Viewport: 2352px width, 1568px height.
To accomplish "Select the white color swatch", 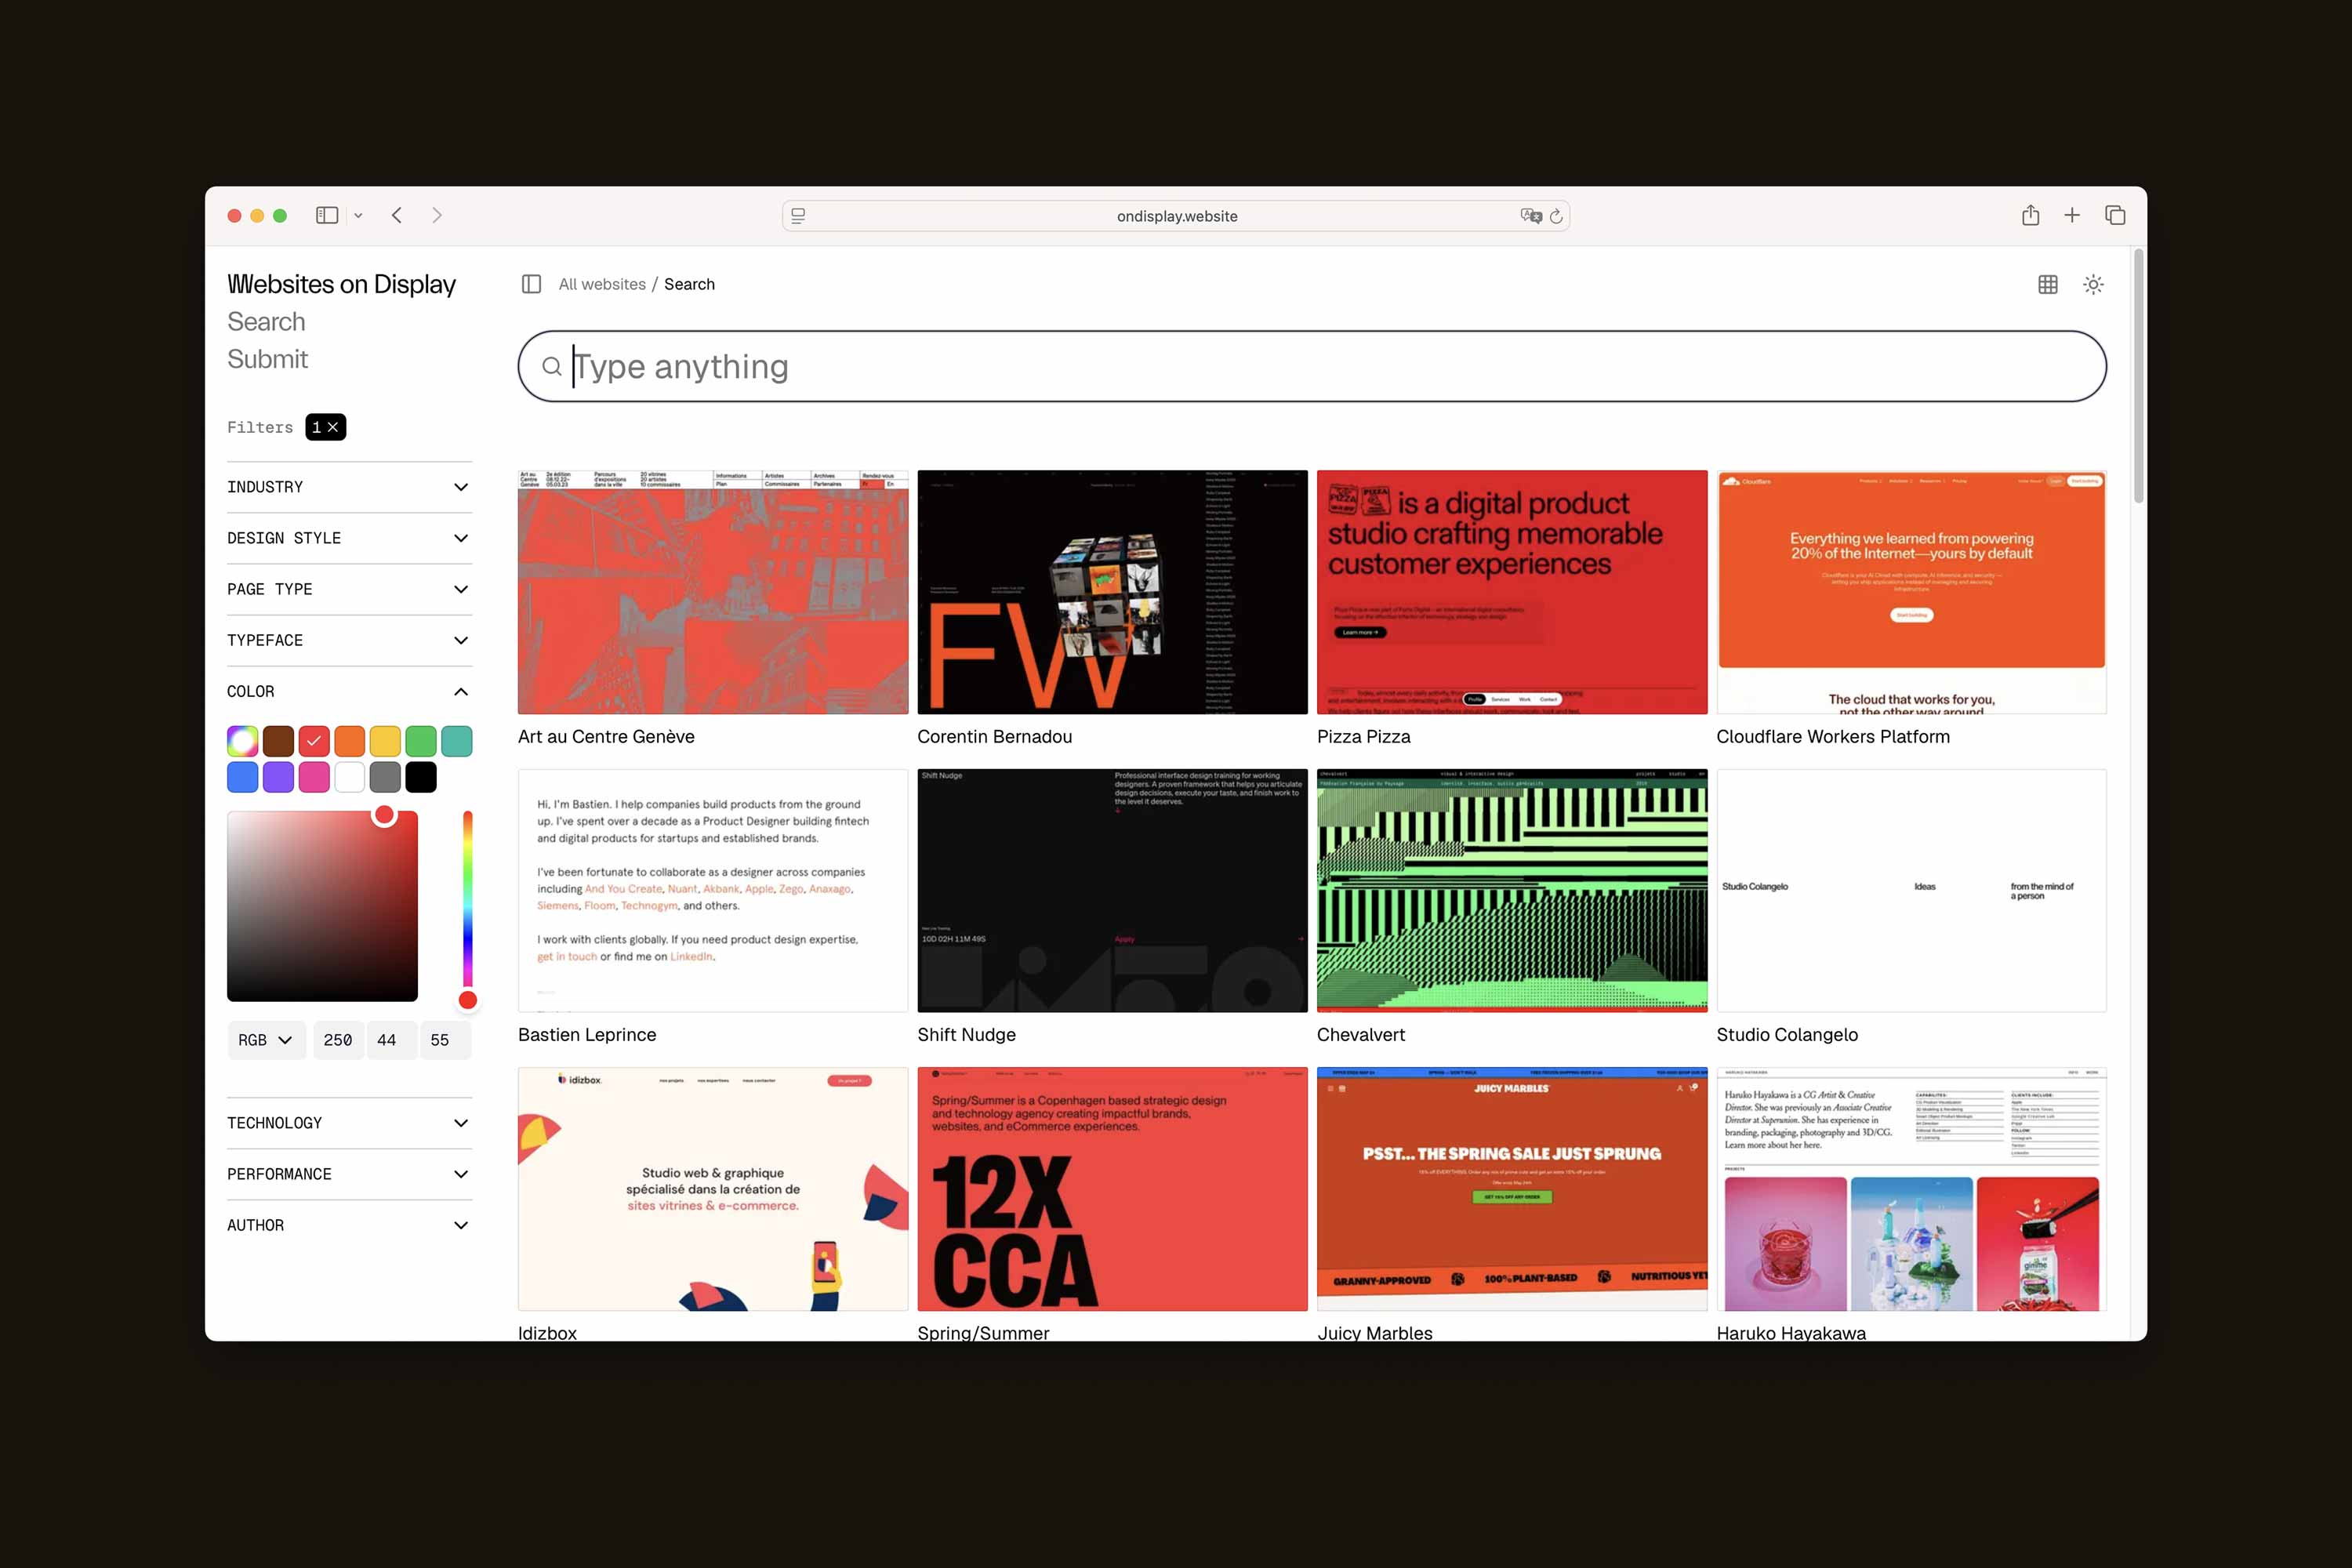I will [350, 777].
